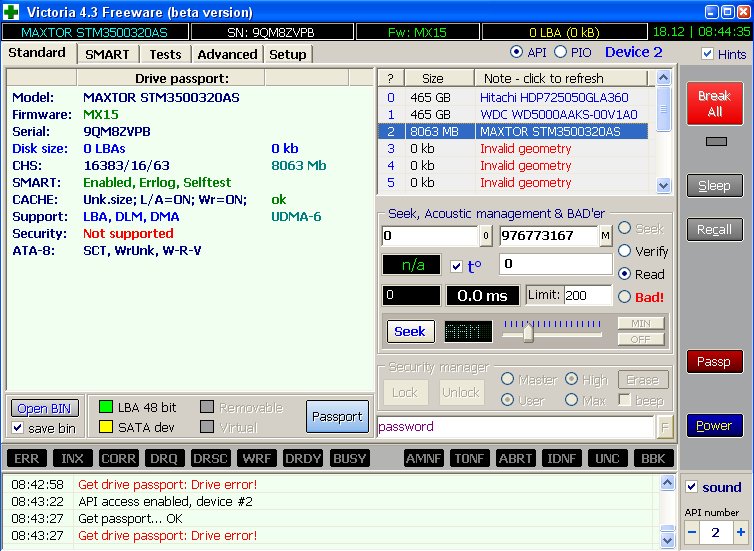
Task: Click the DRDY status indicator
Action: pyautogui.click(x=303, y=459)
